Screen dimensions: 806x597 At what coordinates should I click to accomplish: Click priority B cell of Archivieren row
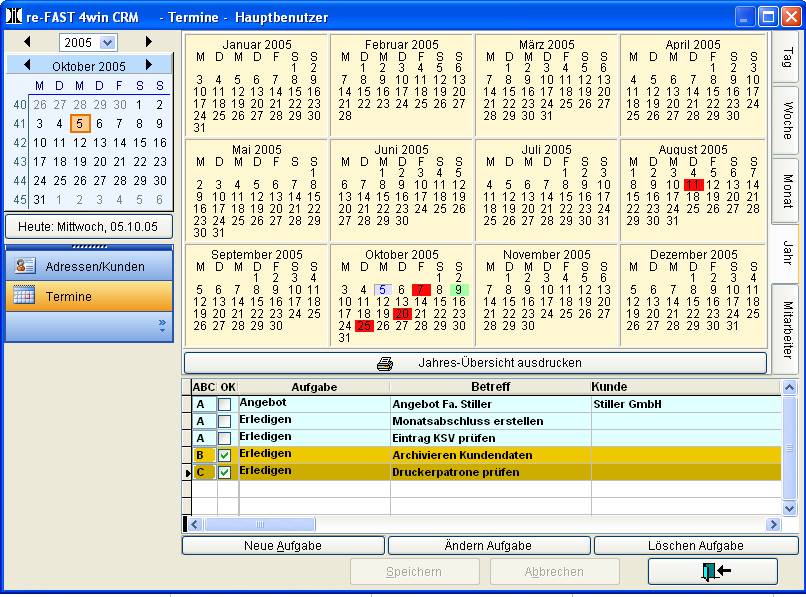point(204,455)
